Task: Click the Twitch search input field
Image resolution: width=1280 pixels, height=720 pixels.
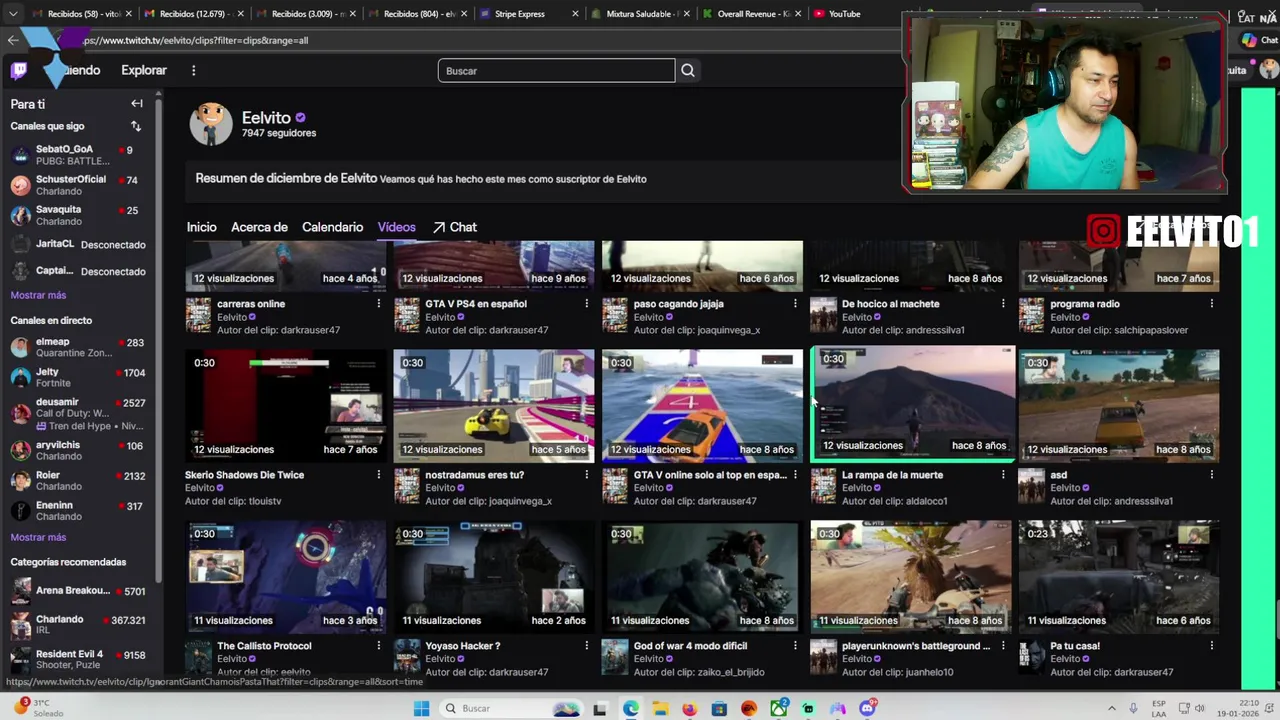Action: (556, 70)
